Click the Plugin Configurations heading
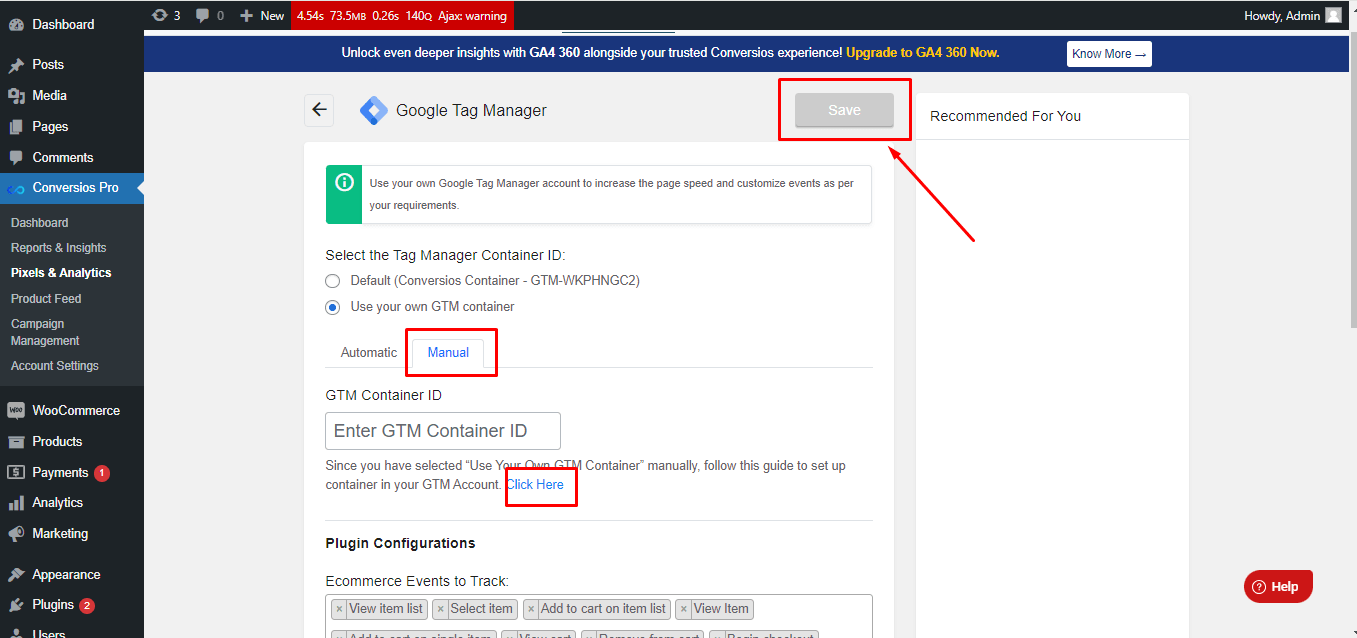The height and width of the screenshot is (638, 1357). [400, 544]
